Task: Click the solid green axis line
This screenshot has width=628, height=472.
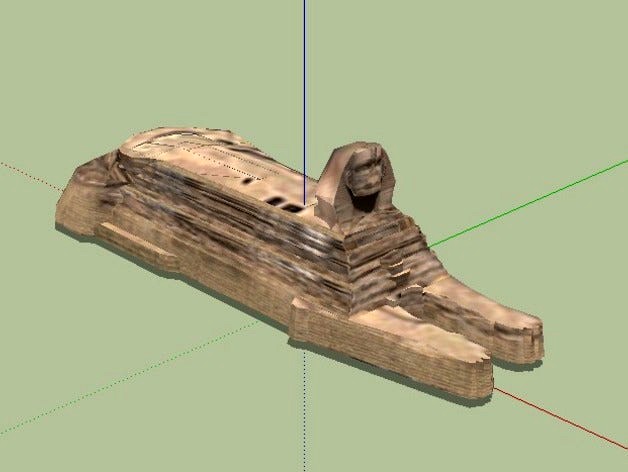Action: click(528, 202)
